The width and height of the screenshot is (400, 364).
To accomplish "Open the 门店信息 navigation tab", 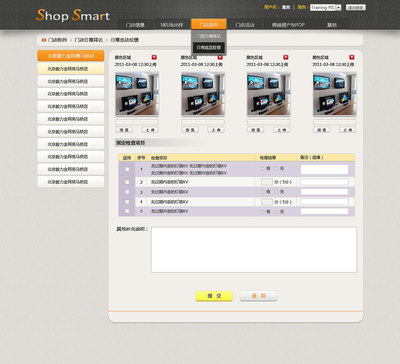I will coord(135,25).
